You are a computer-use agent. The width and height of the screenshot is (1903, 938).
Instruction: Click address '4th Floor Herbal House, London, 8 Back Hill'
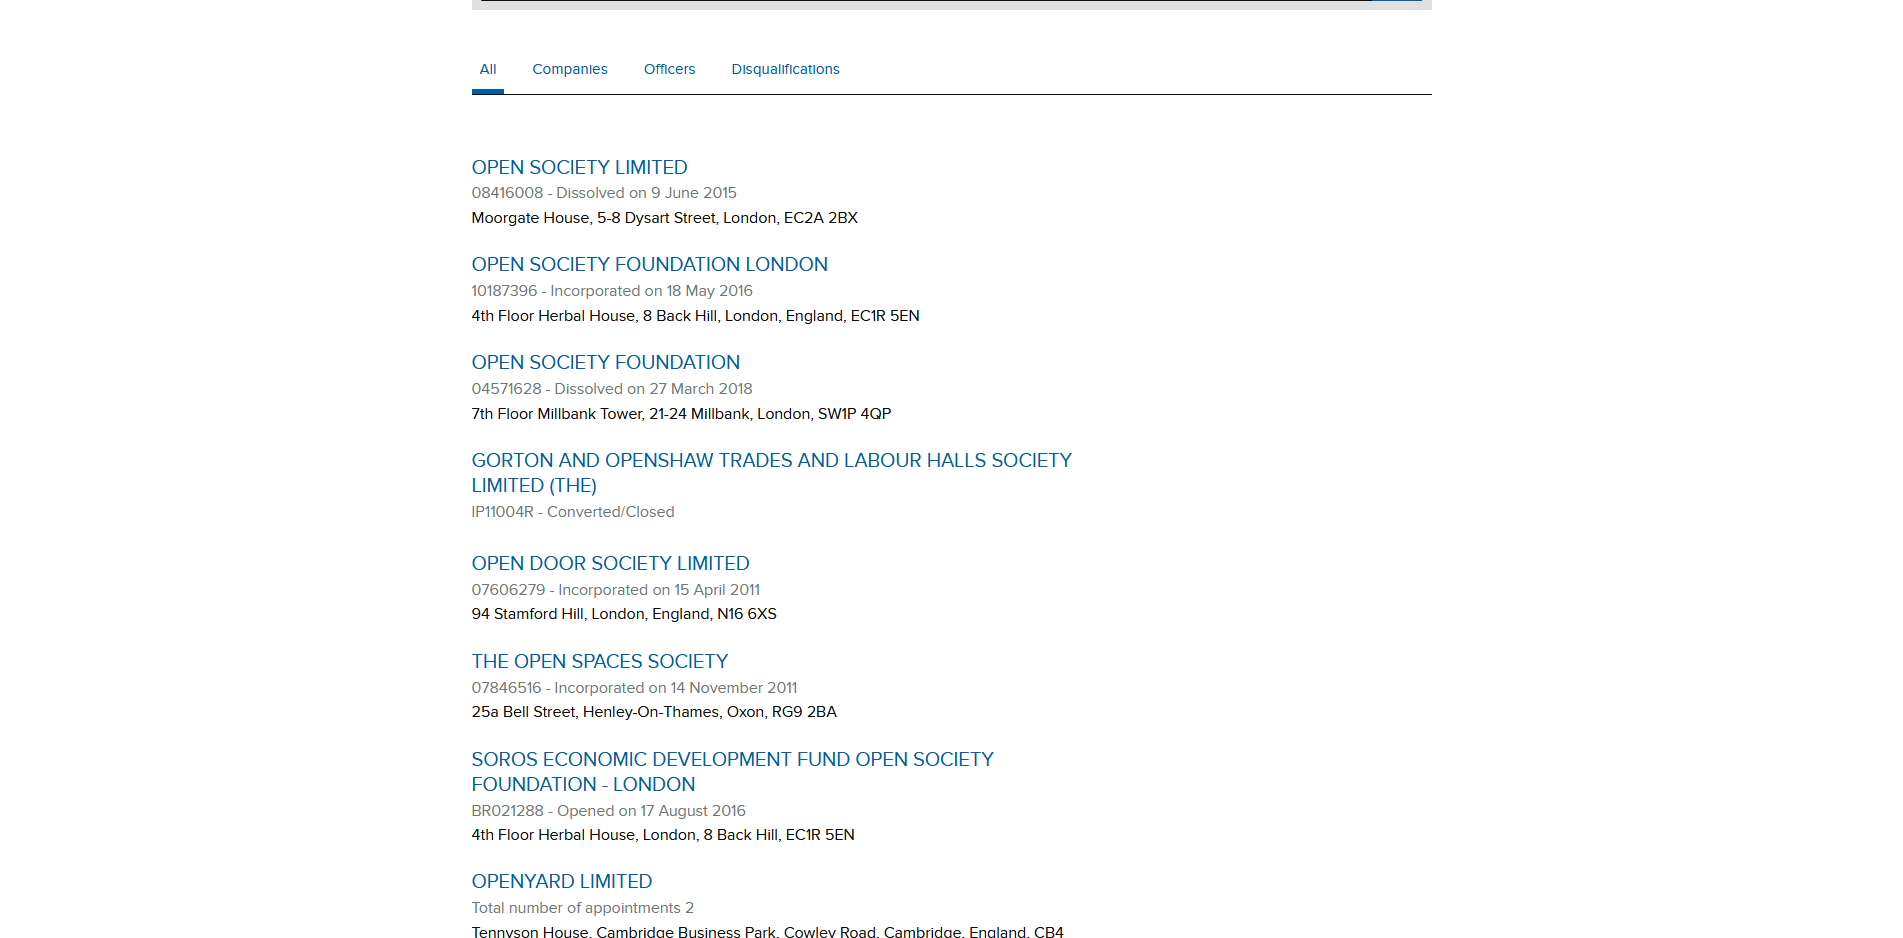click(625, 835)
